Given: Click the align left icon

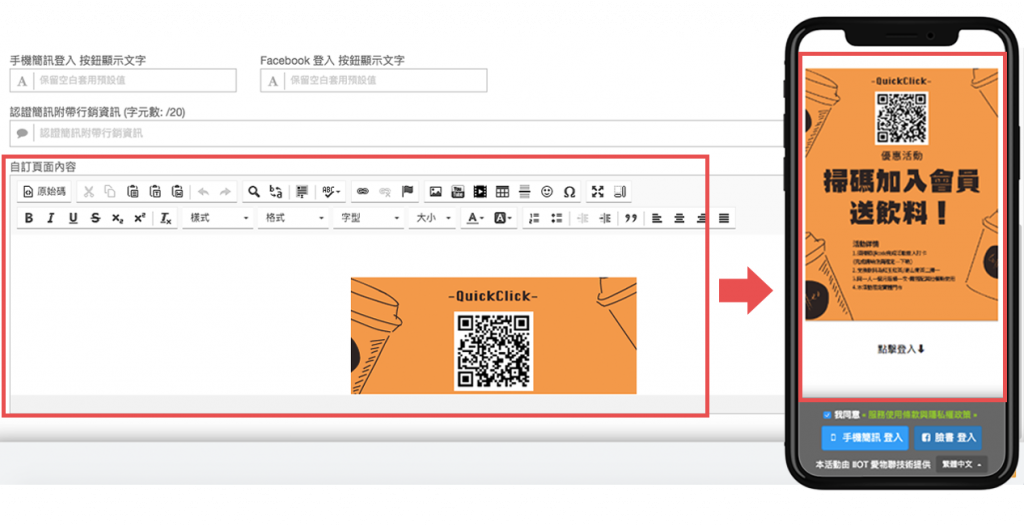Looking at the screenshot, I should point(657,218).
